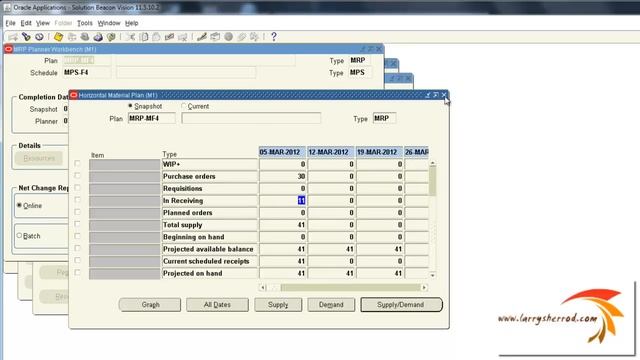Click Oracle icon in Horizontal Material Plan title bar
This screenshot has height=360, width=640.
point(74,95)
